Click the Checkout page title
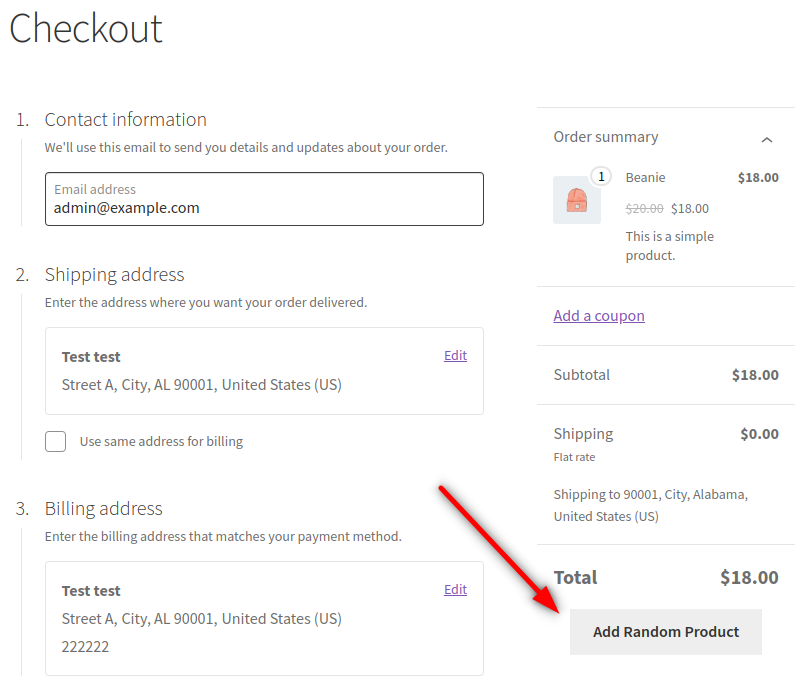 86,28
